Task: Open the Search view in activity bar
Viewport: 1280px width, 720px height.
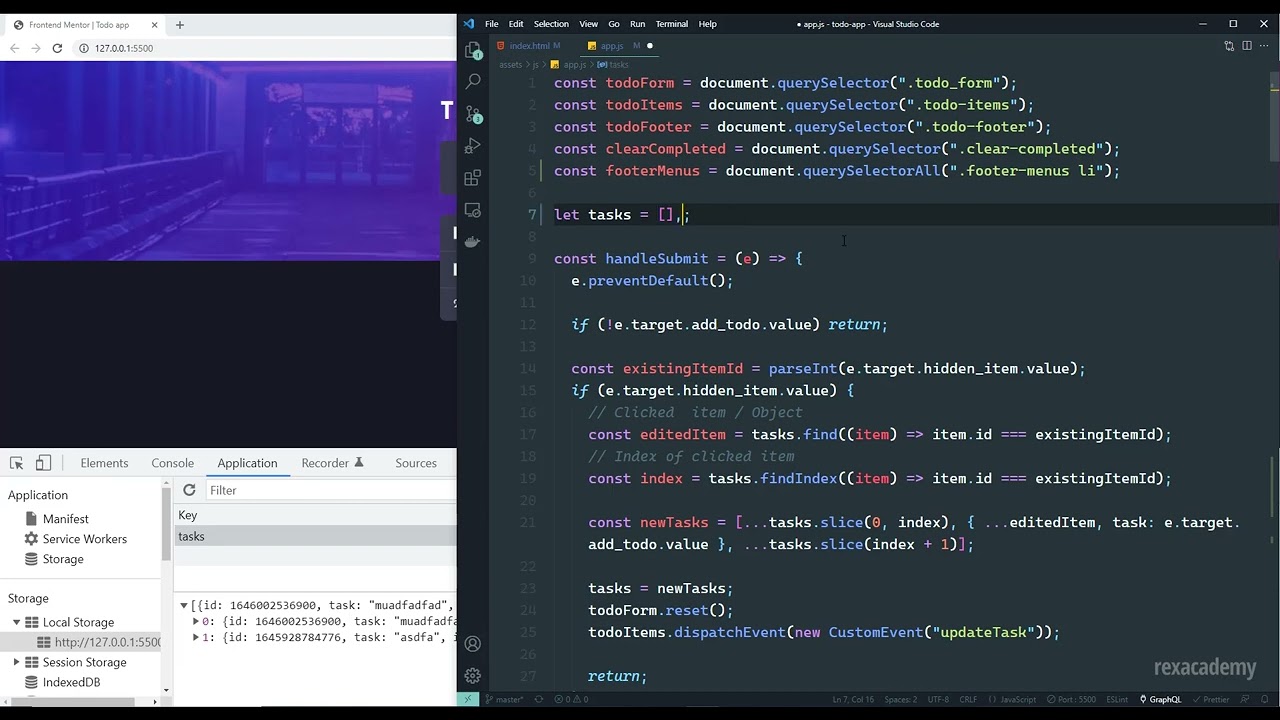Action: (473, 81)
